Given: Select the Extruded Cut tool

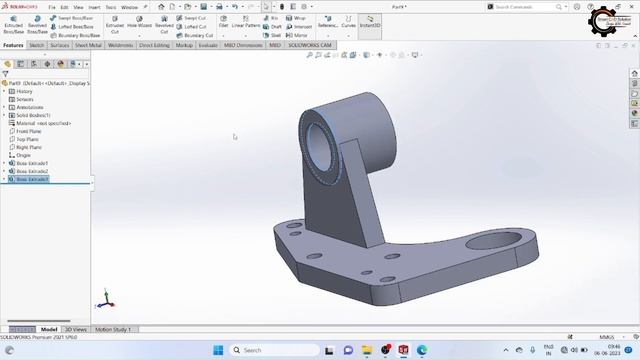Looking at the screenshot, I should (115, 25).
